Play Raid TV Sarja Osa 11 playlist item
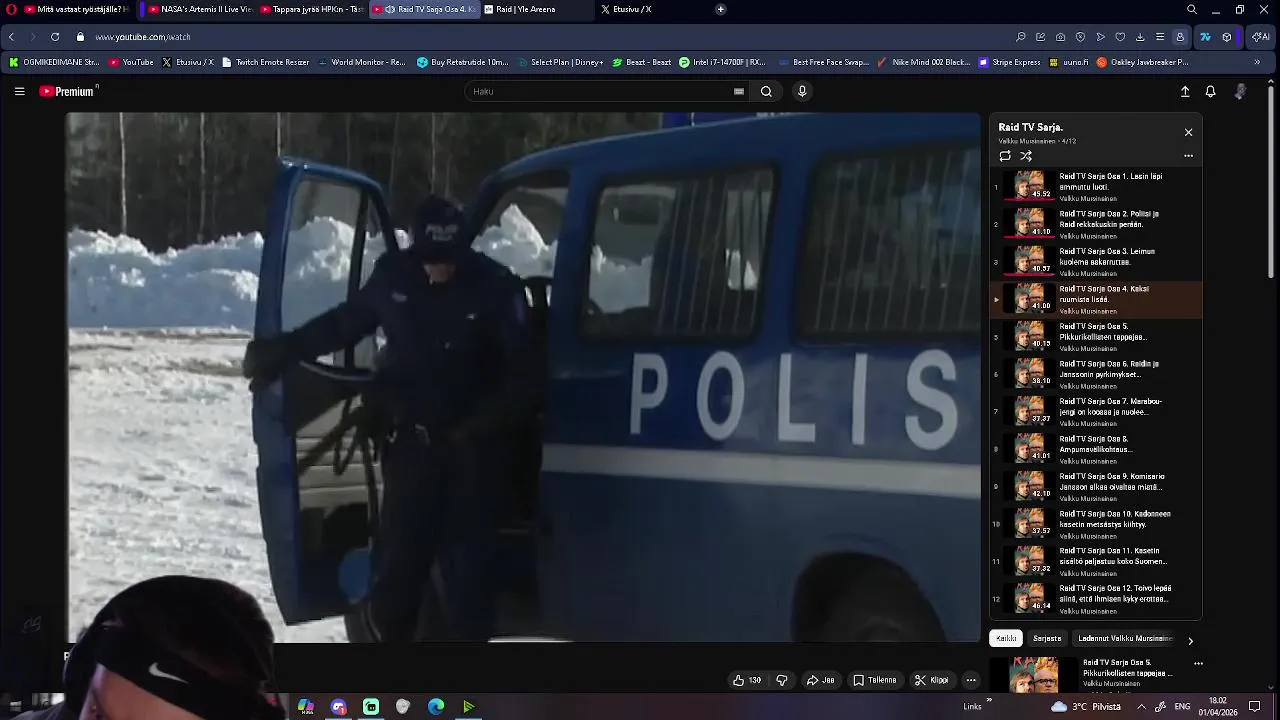The image size is (1280, 720). pos(1095,561)
